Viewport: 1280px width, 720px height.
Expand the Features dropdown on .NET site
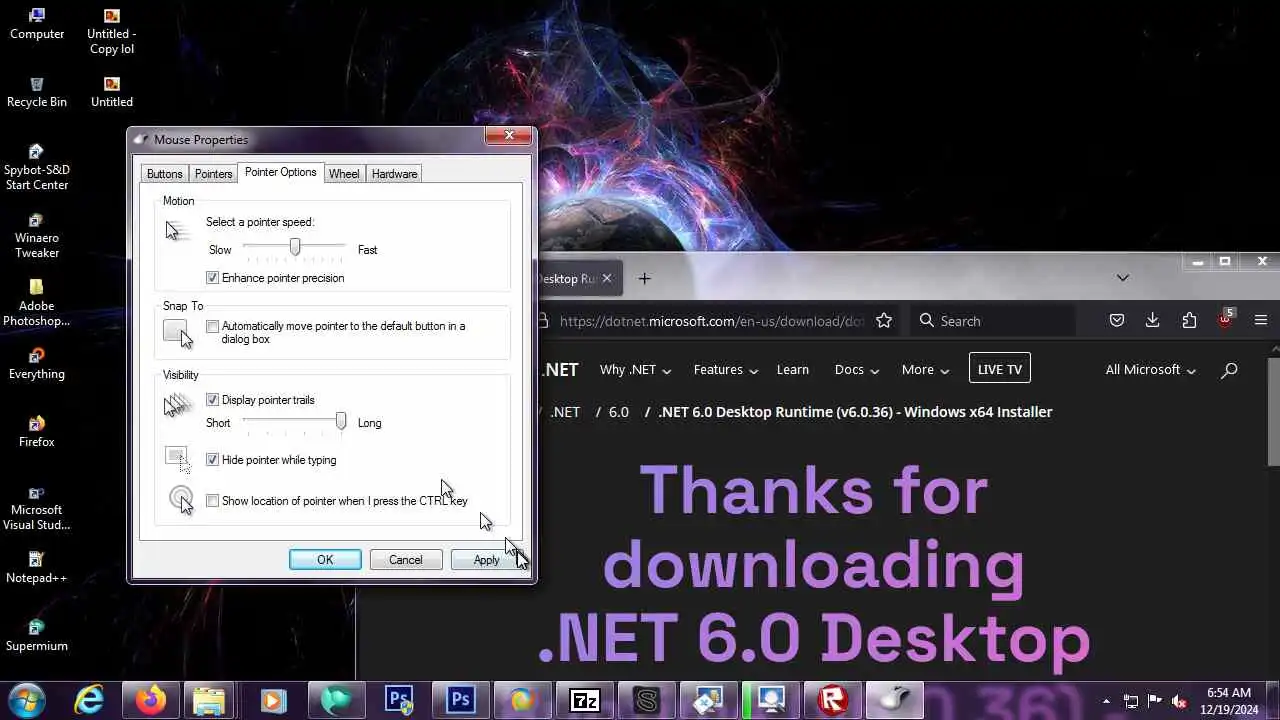pos(726,370)
